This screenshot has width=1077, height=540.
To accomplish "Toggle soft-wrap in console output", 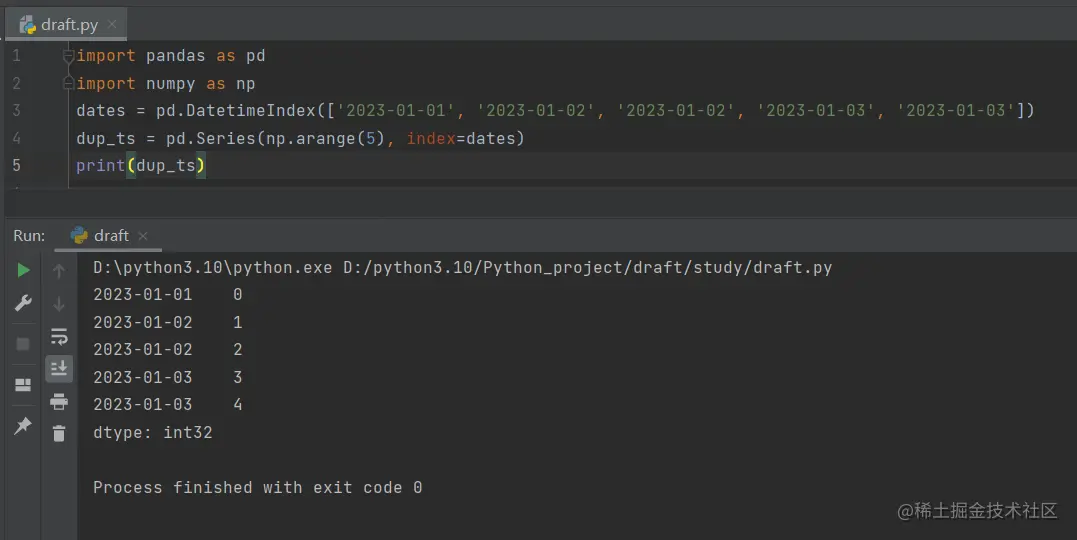I will (59, 336).
